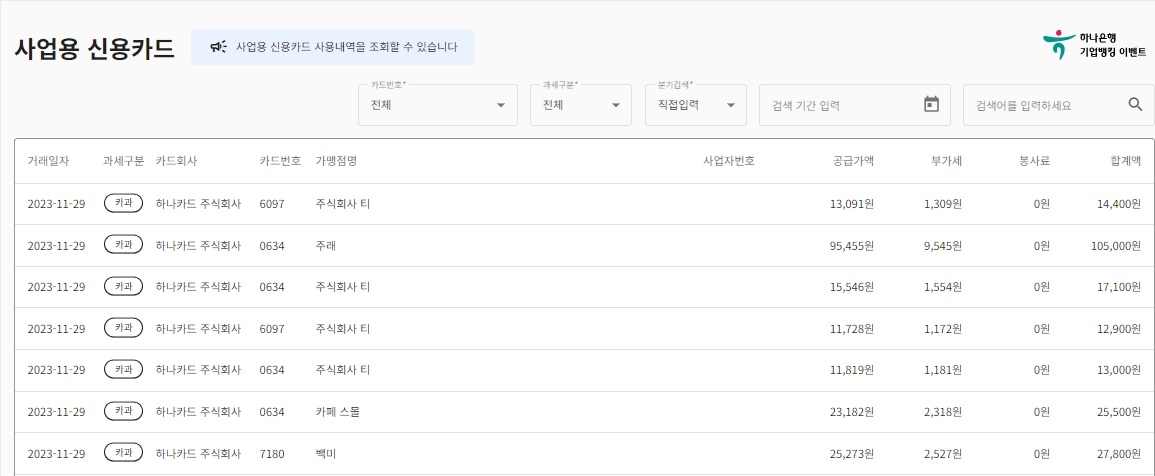
Task: Click the 카페 스몰 merchant name
Action: [x=338, y=412]
